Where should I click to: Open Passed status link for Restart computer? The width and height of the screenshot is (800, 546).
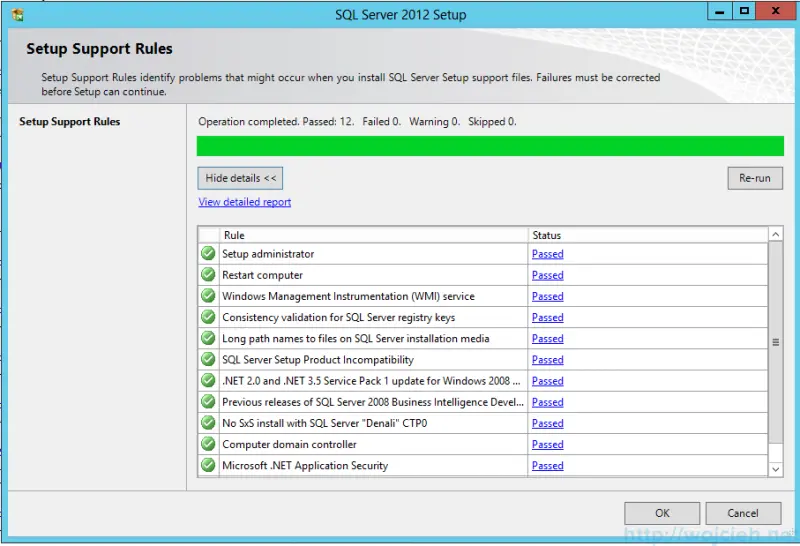547,275
